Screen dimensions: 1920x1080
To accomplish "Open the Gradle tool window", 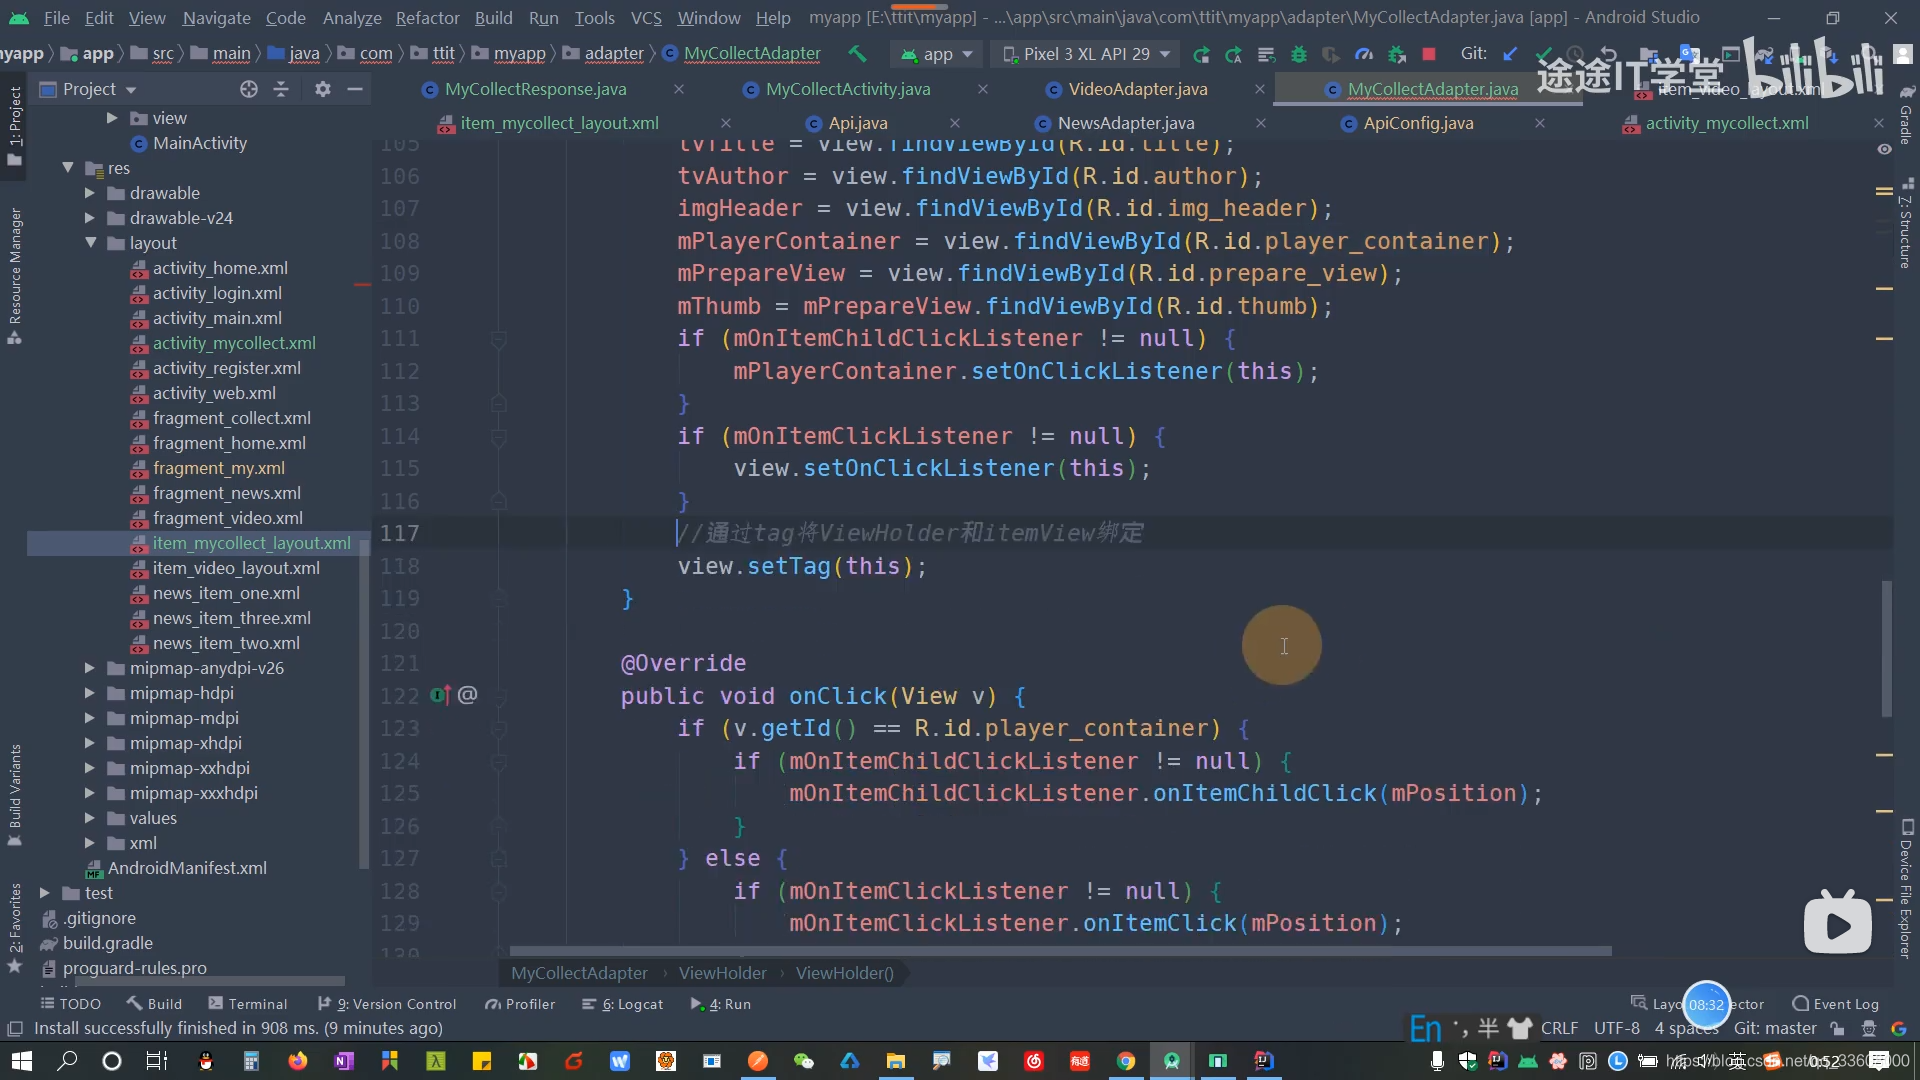I will tap(1907, 117).
